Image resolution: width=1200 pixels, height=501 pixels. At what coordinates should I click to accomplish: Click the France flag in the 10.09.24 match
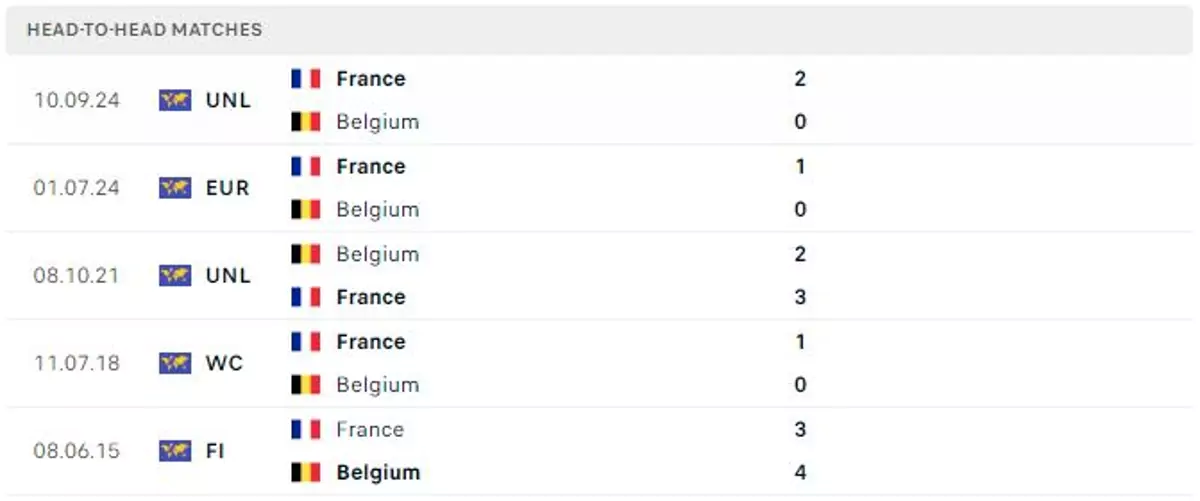click(x=306, y=78)
